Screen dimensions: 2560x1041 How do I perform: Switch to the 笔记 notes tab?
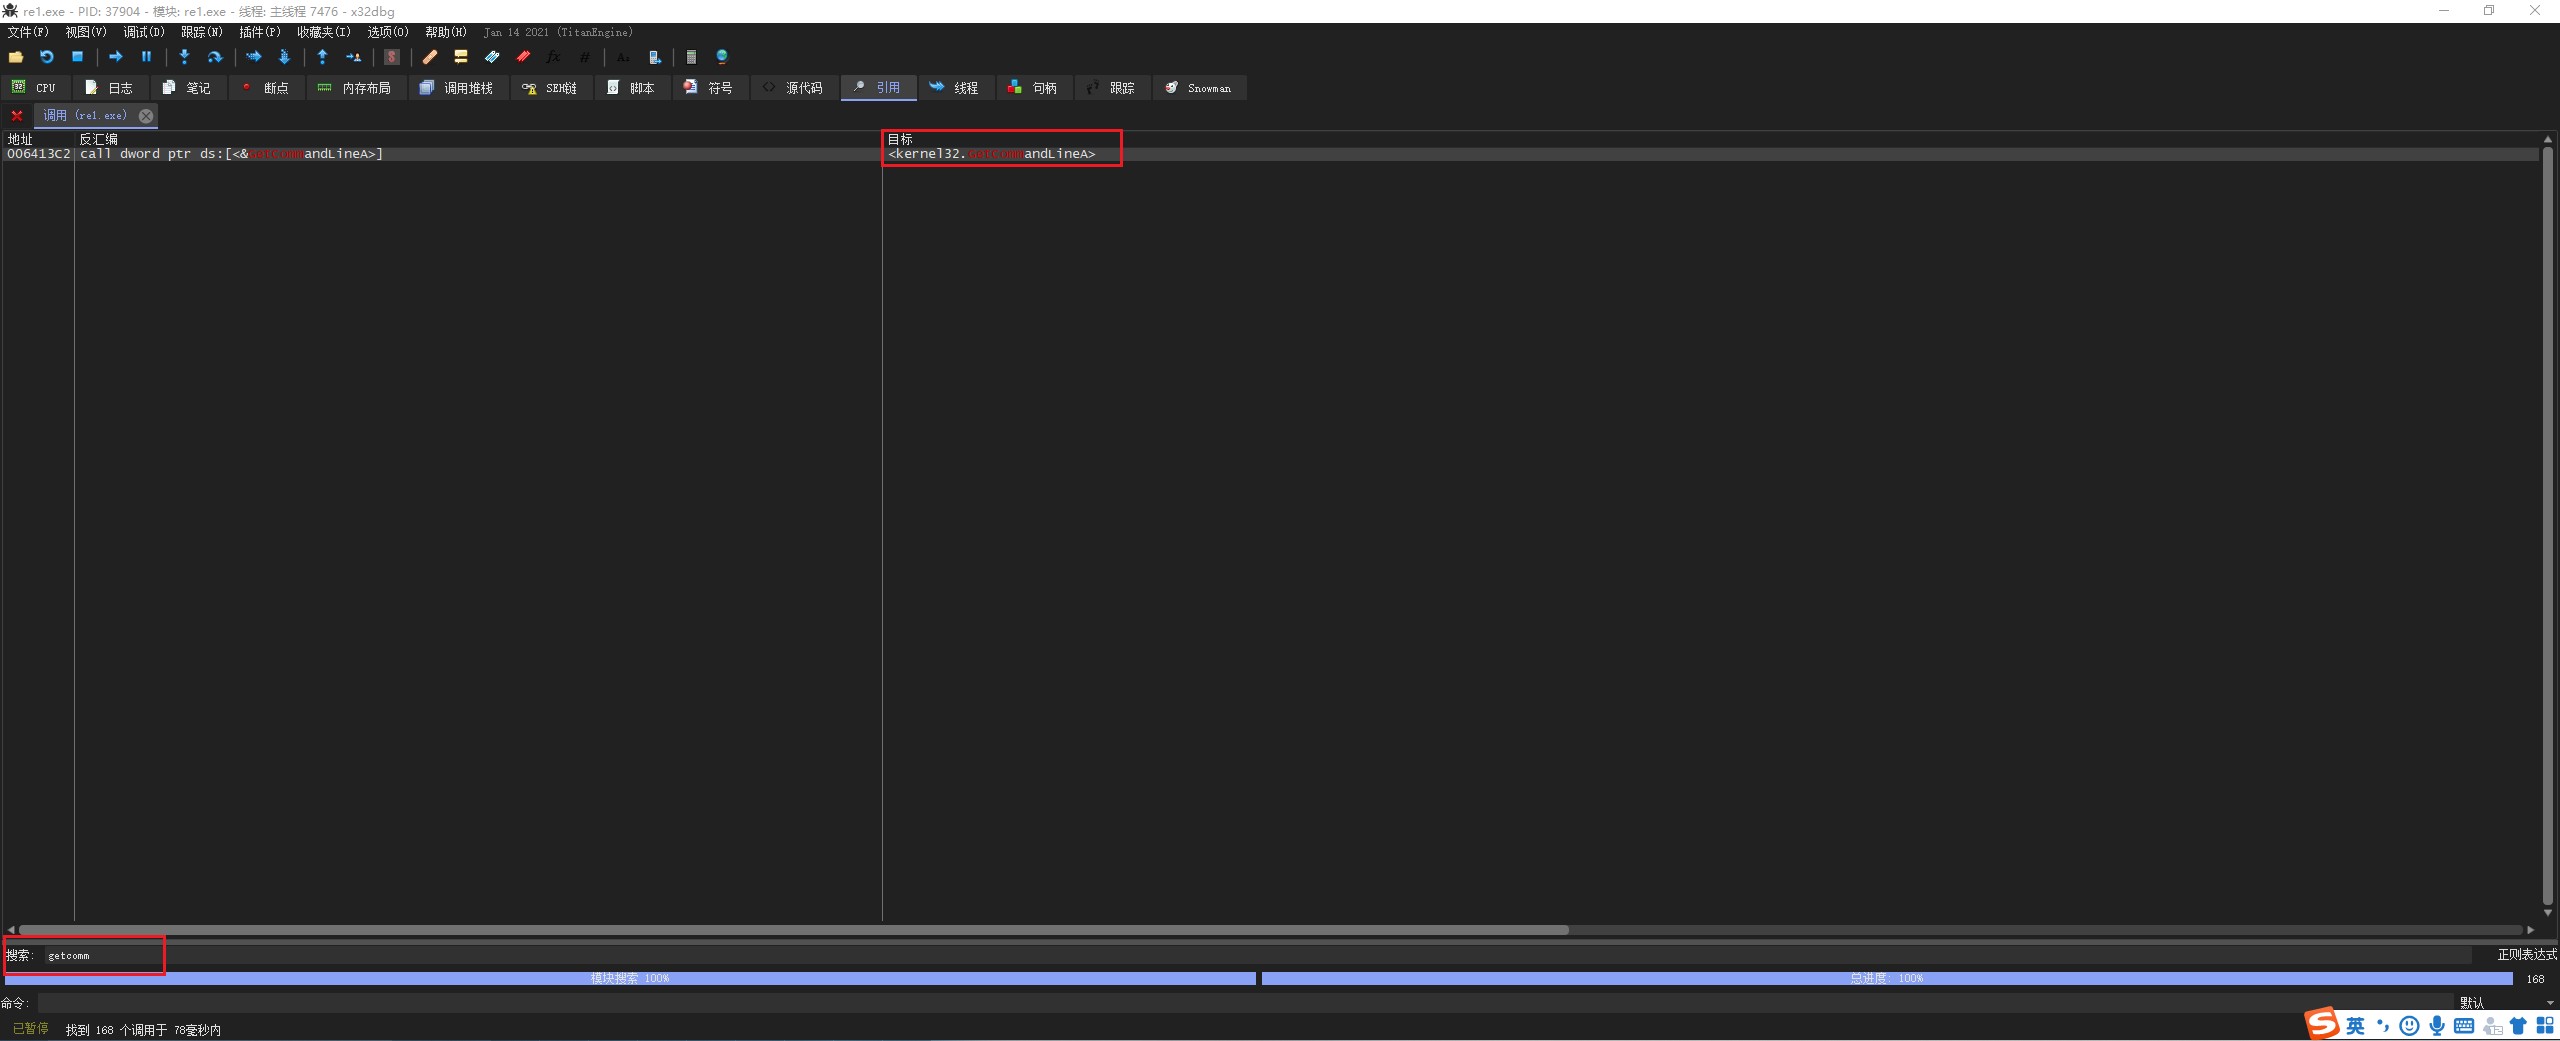[x=188, y=88]
